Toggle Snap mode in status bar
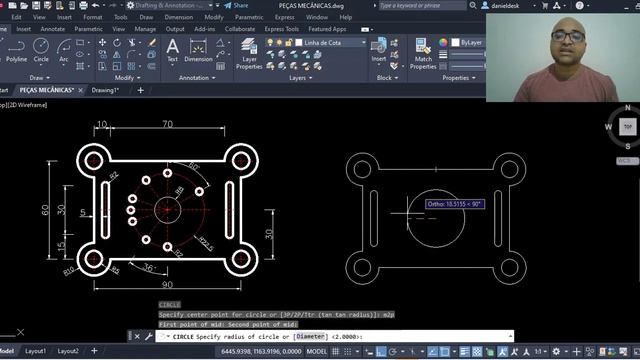This screenshot has width=640, height=360. (347, 351)
